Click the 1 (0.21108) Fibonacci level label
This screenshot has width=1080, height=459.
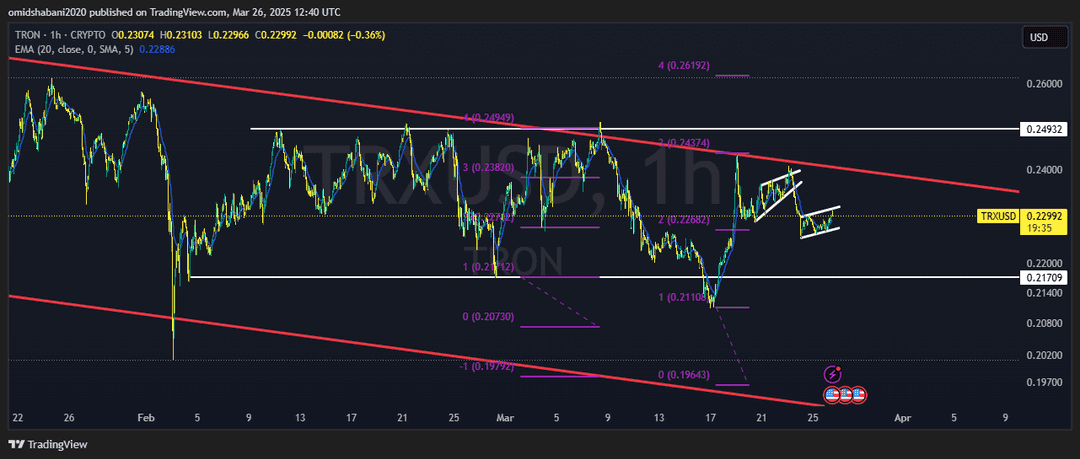point(684,298)
